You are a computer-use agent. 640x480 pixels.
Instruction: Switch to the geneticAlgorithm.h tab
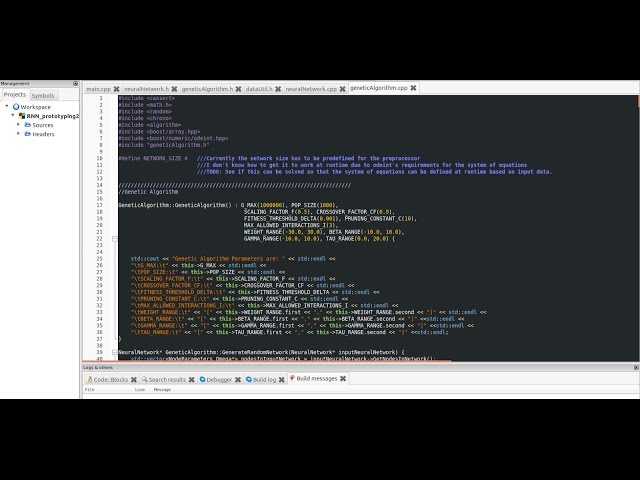207,89
